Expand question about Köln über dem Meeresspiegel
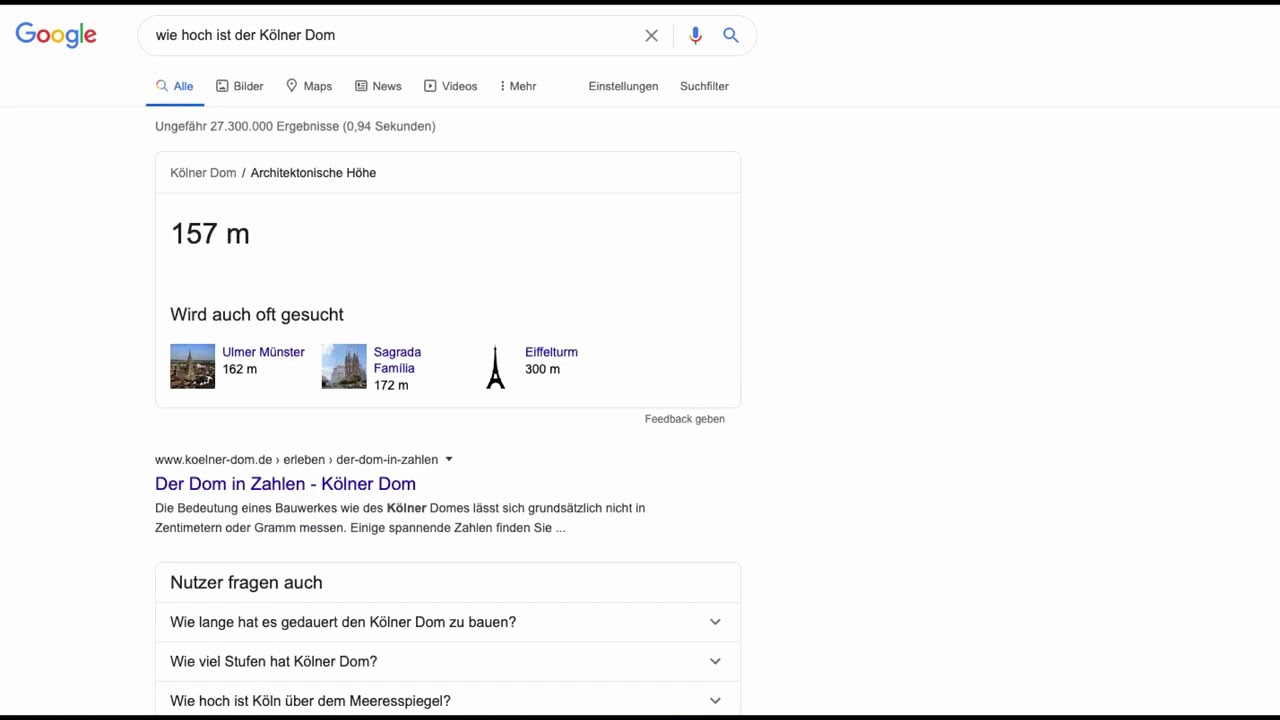The image size is (1280, 720). [x=447, y=700]
